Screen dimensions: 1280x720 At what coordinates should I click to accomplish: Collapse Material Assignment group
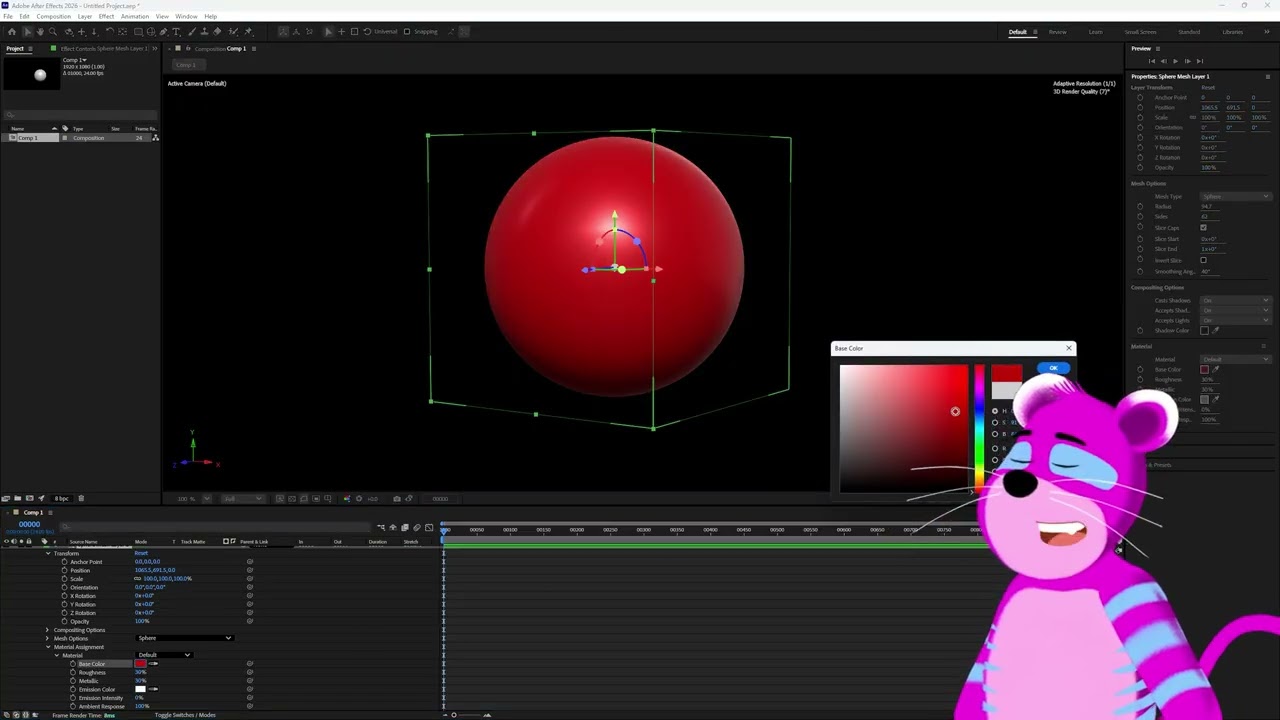tap(48, 647)
